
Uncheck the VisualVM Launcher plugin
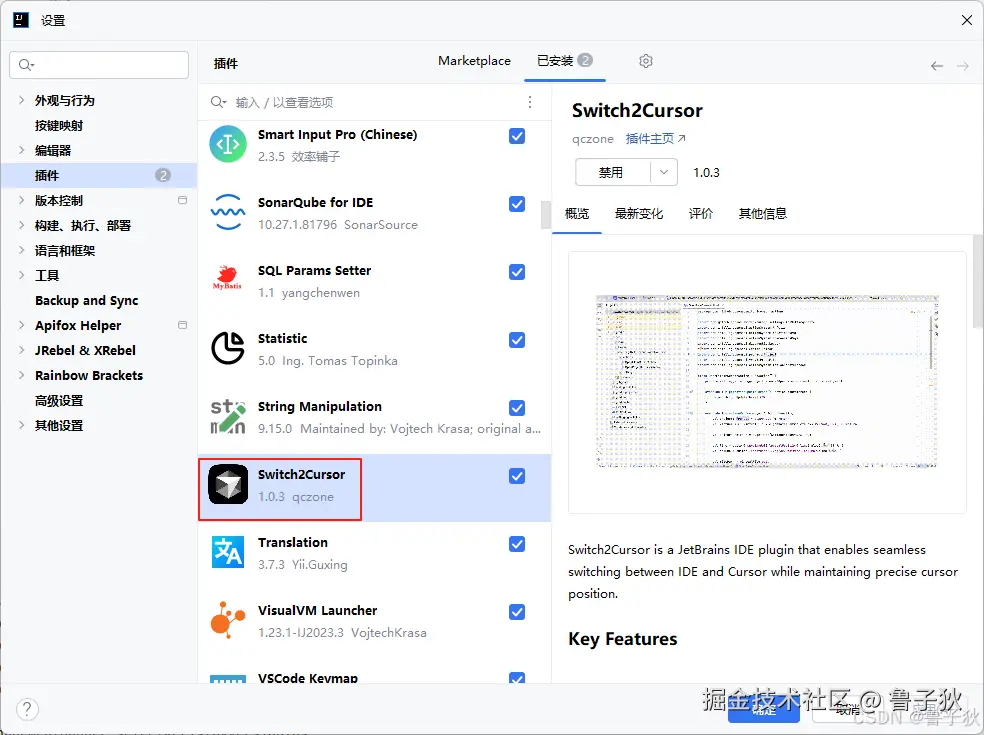click(x=517, y=612)
